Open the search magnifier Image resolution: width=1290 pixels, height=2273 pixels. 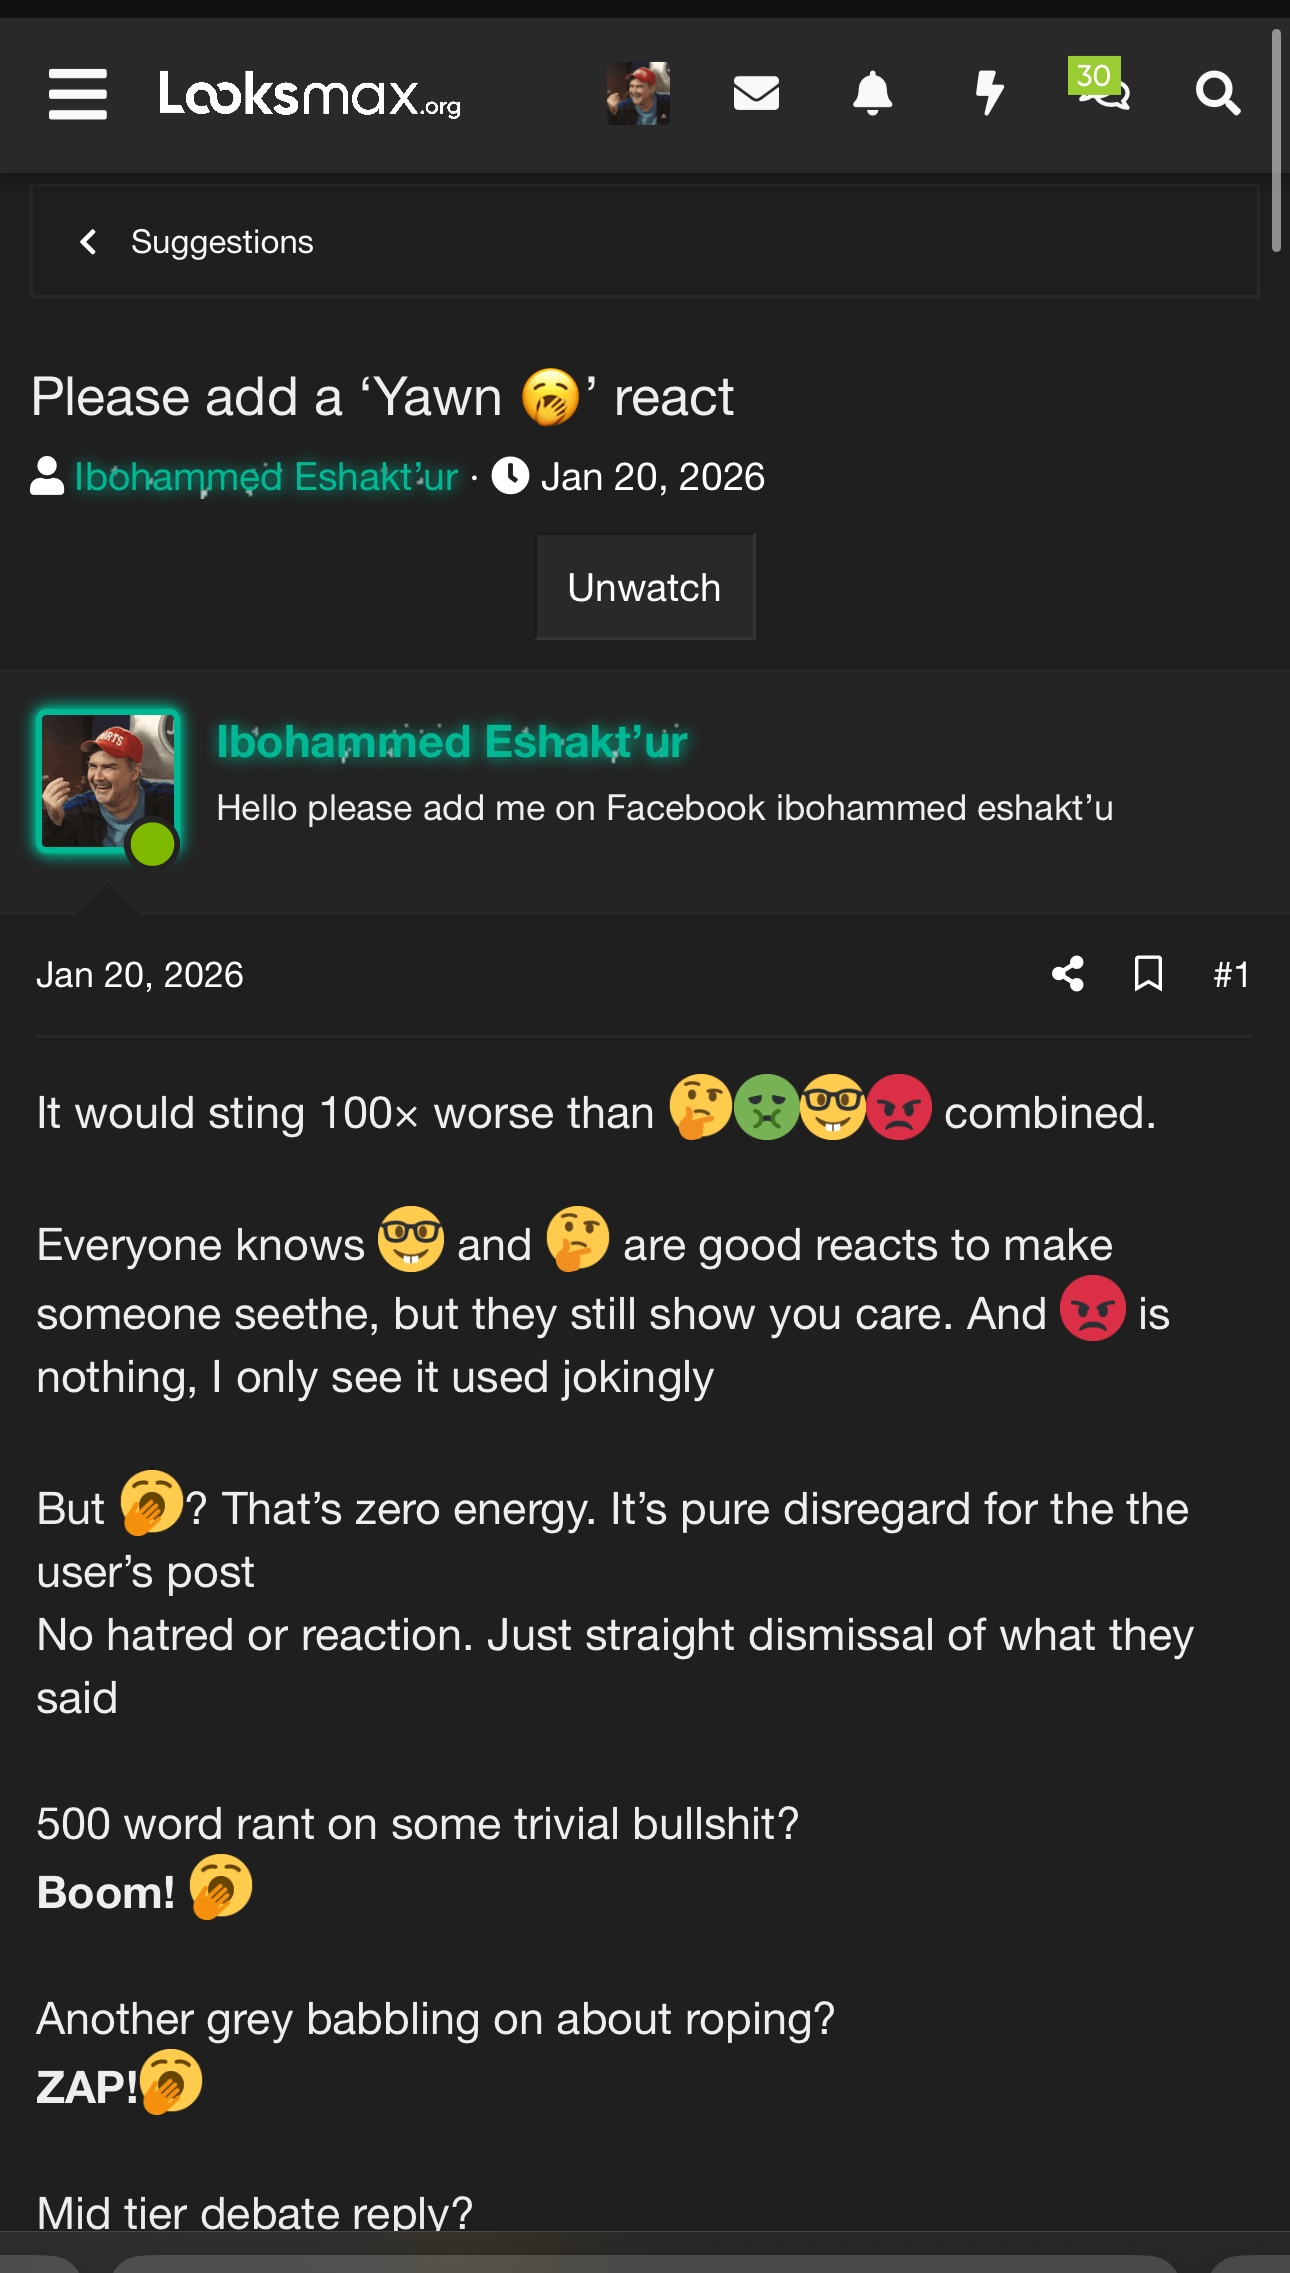coord(1217,94)
